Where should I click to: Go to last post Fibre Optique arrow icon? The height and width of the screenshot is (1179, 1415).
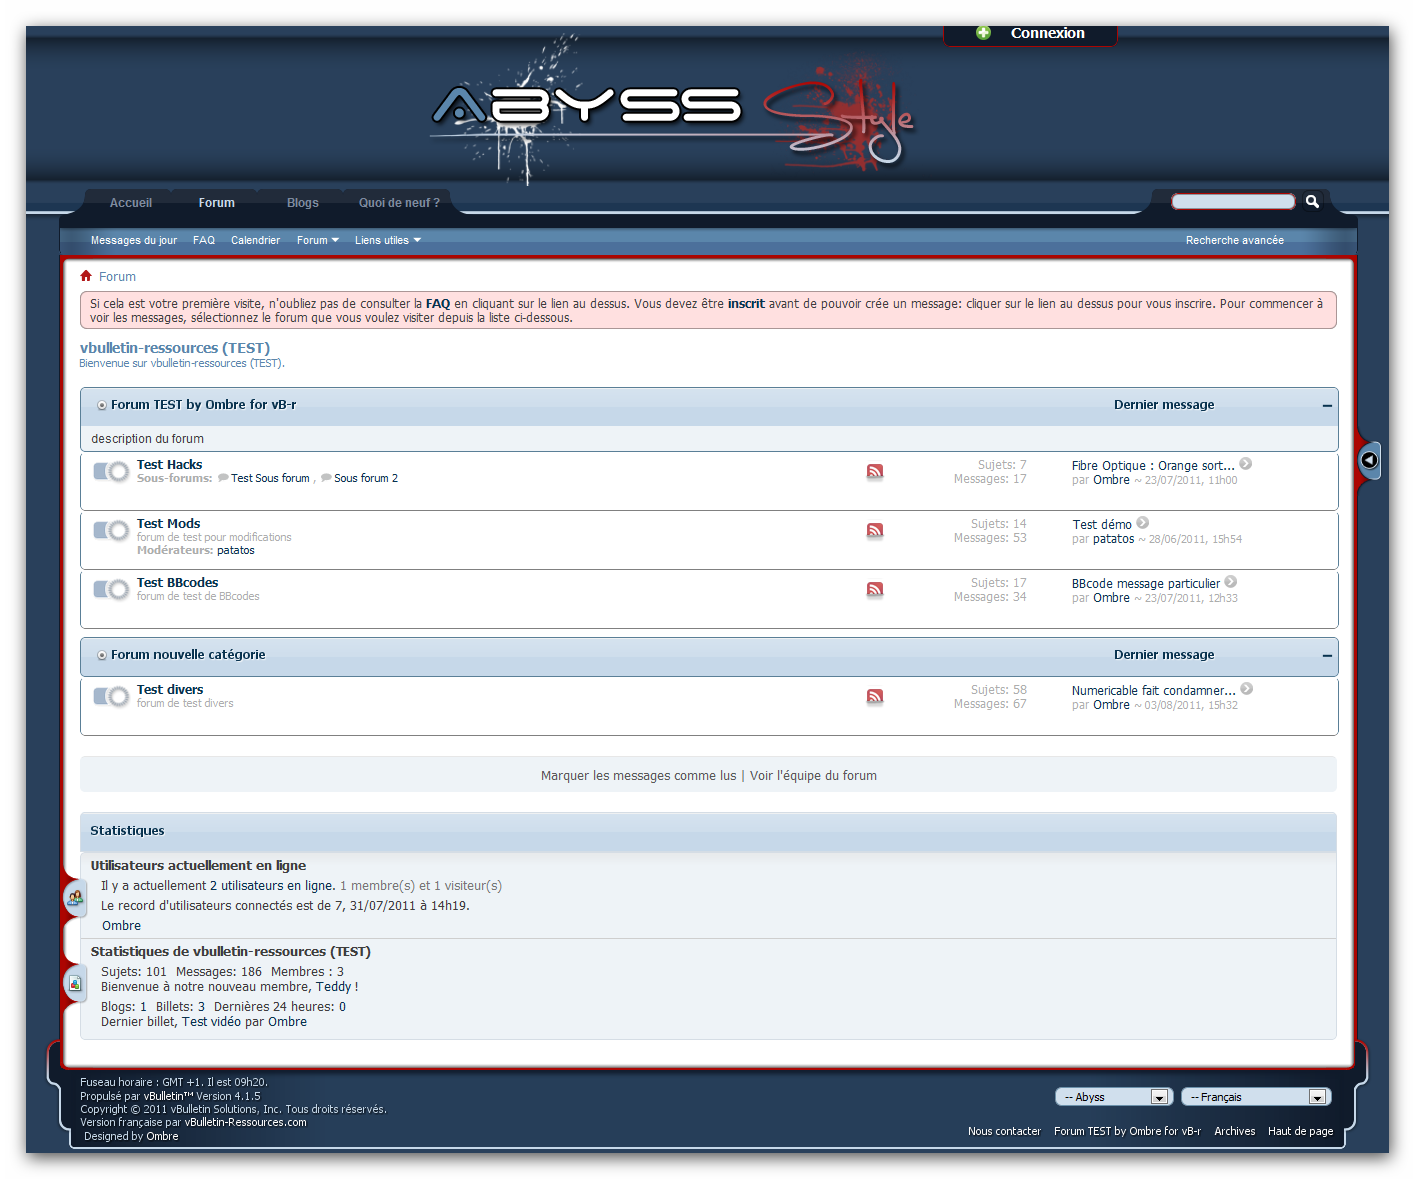click(x=1246, y=464)
